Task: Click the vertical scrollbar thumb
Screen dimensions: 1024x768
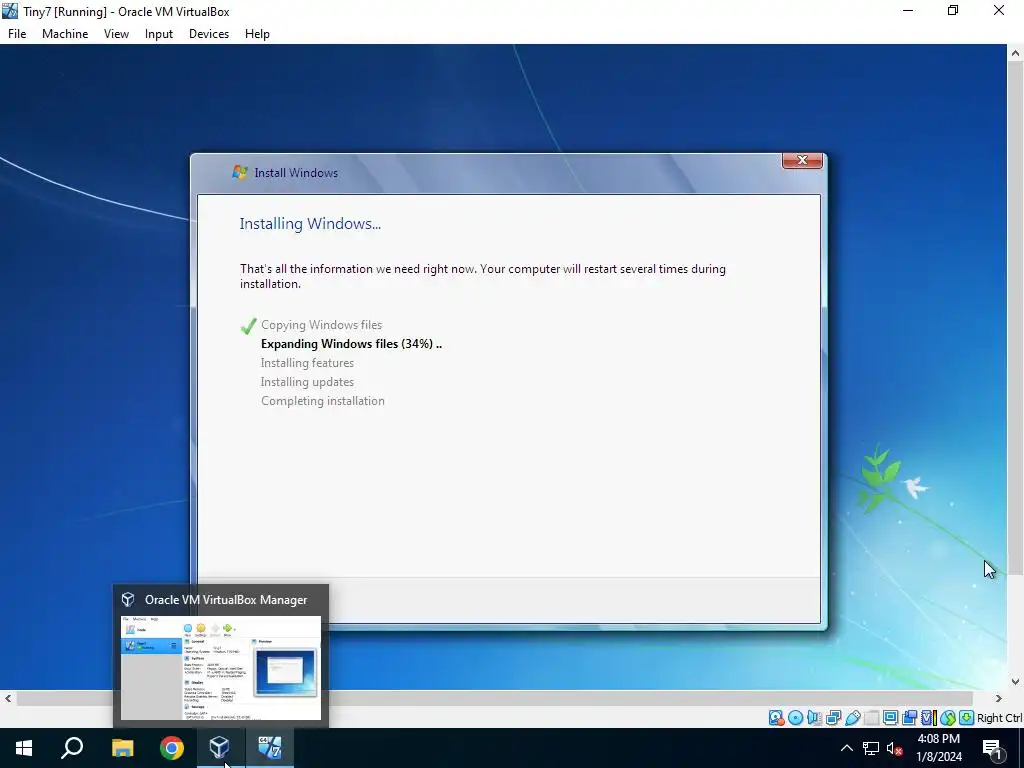Action: pyautogui.click(x=1016, y=319)
